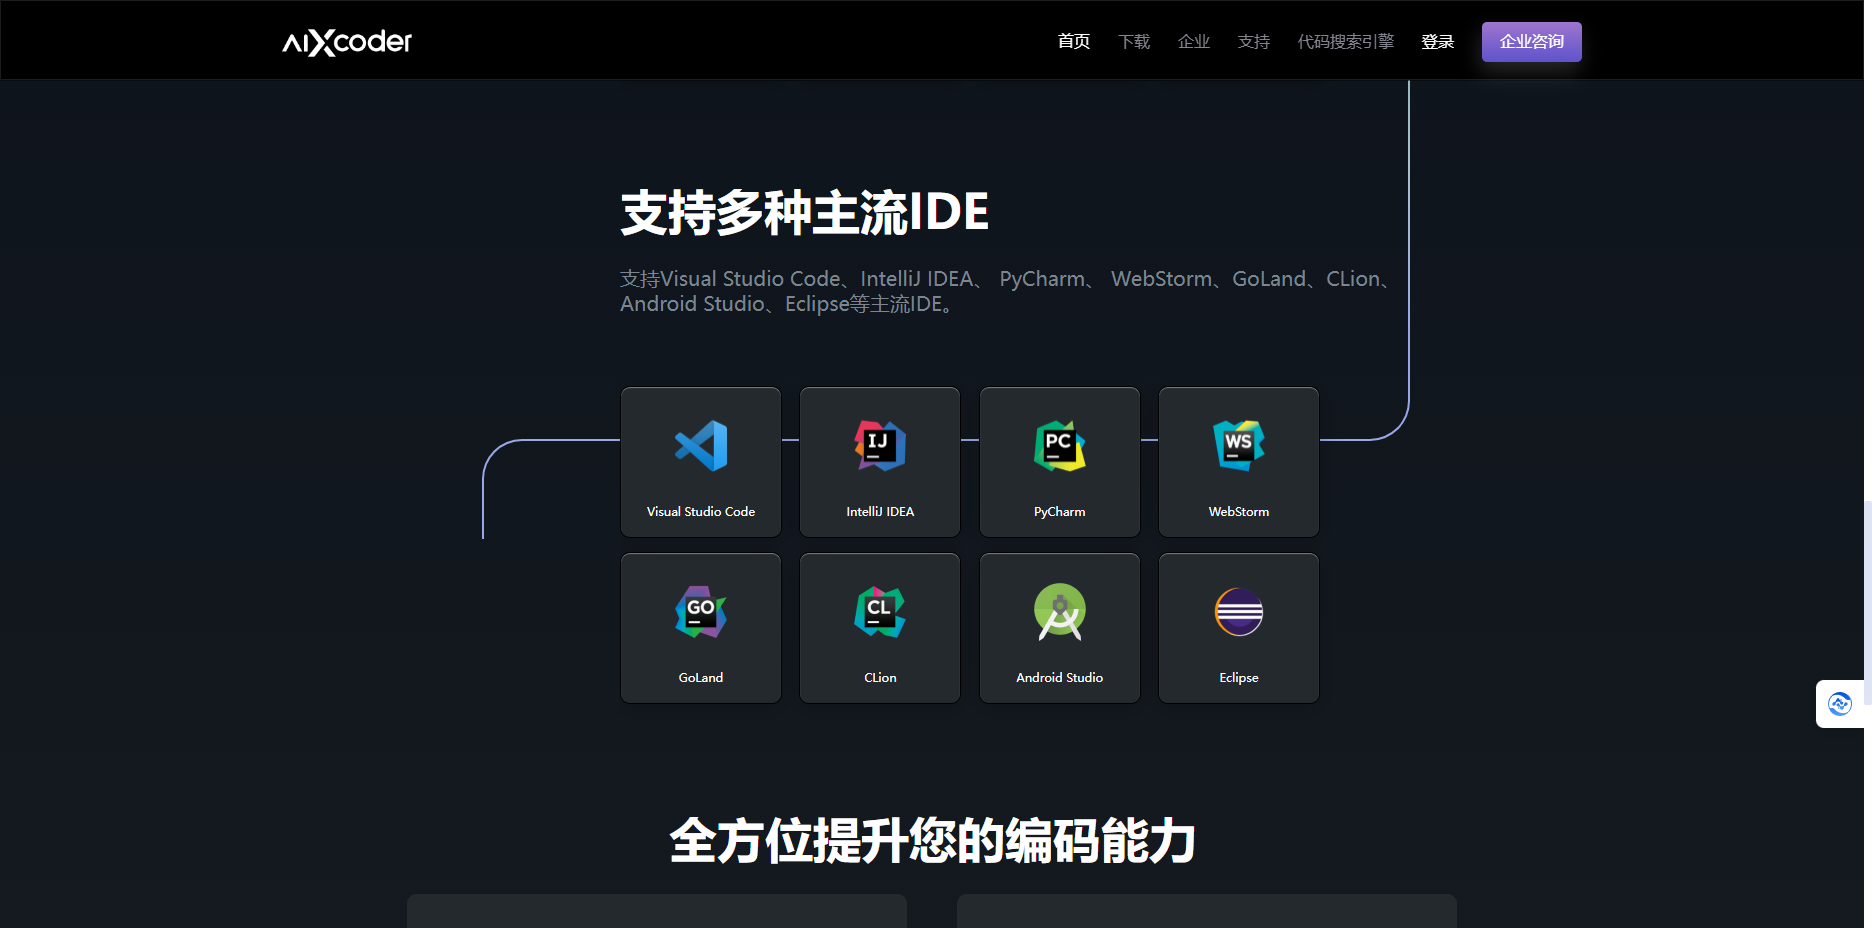Select the Eclipse icon
Viewport: 1872px width, 928px height.
(1238, 612)
